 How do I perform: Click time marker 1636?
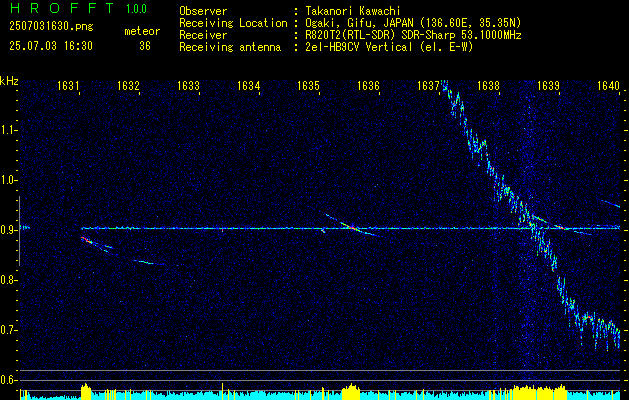point(368,85)
